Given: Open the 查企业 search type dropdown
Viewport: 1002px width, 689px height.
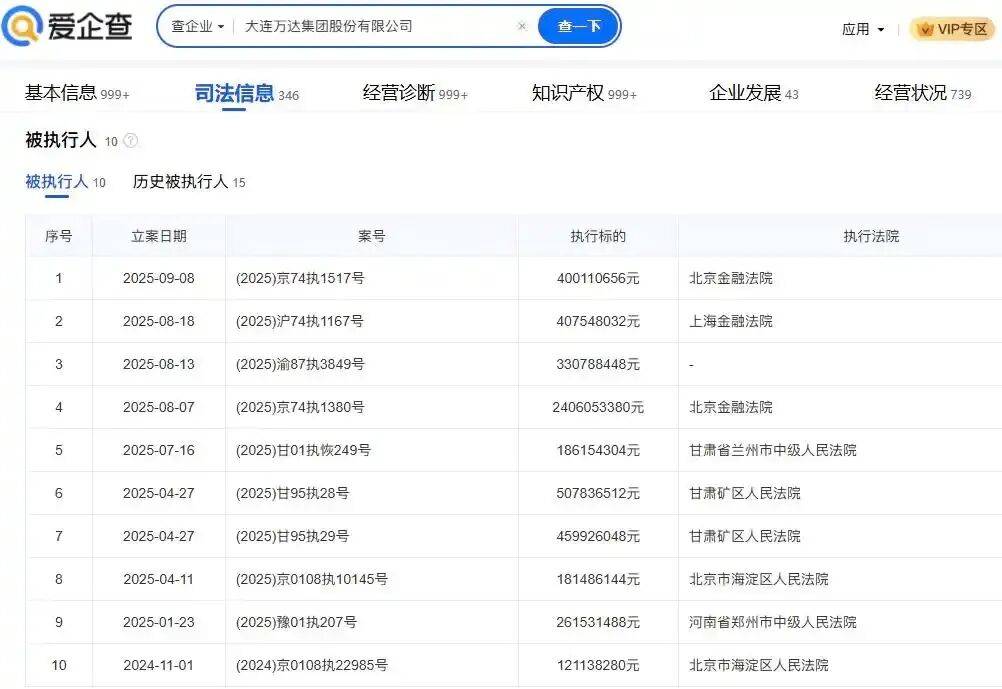Looking at the screenshot, I should coord(197,26).
